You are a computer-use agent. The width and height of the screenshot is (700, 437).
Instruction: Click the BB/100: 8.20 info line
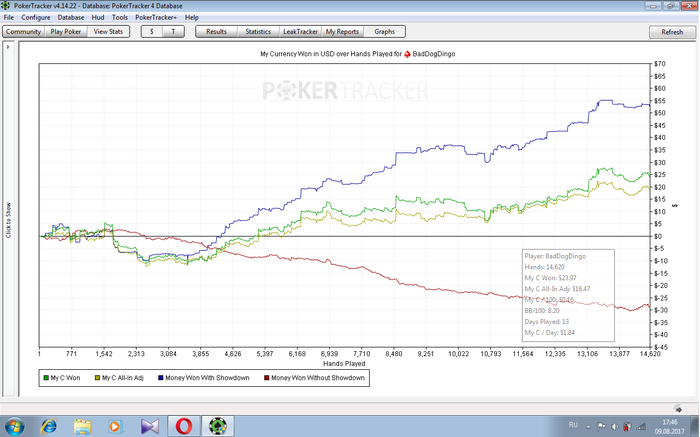point(542,311)
